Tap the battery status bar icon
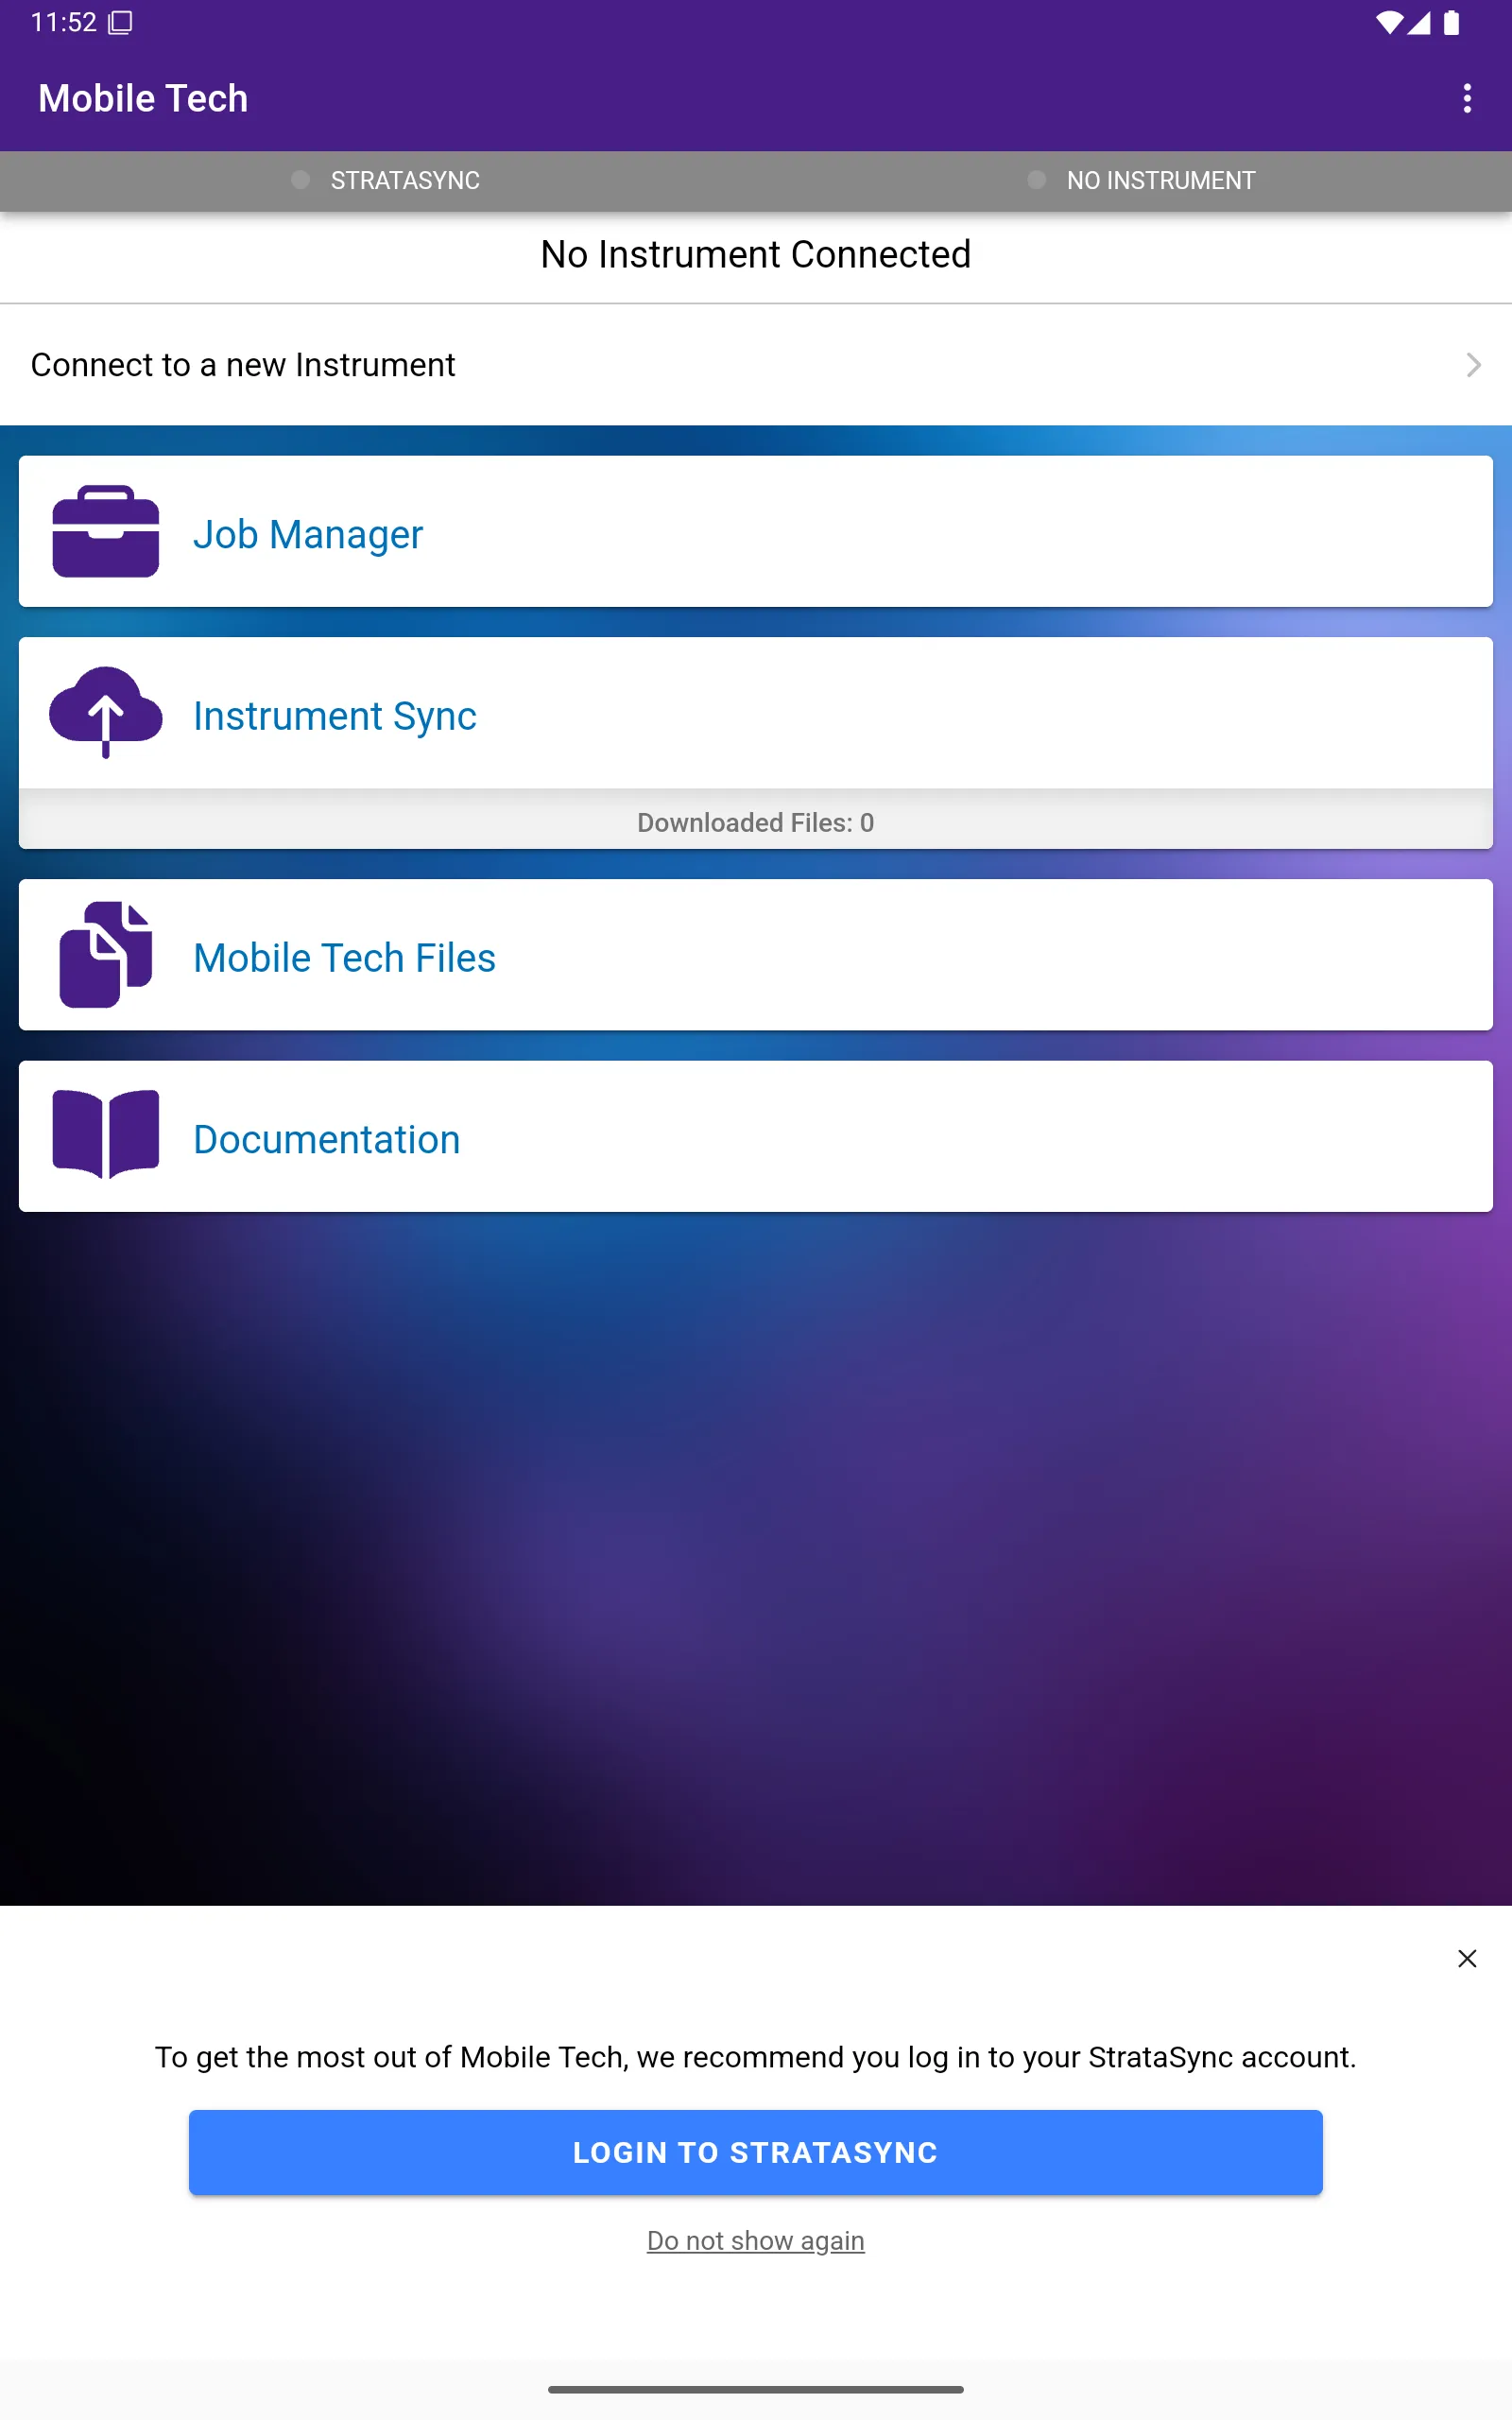The width and height of the screenshot is (1512, 2420). (x=1451, y=22)
